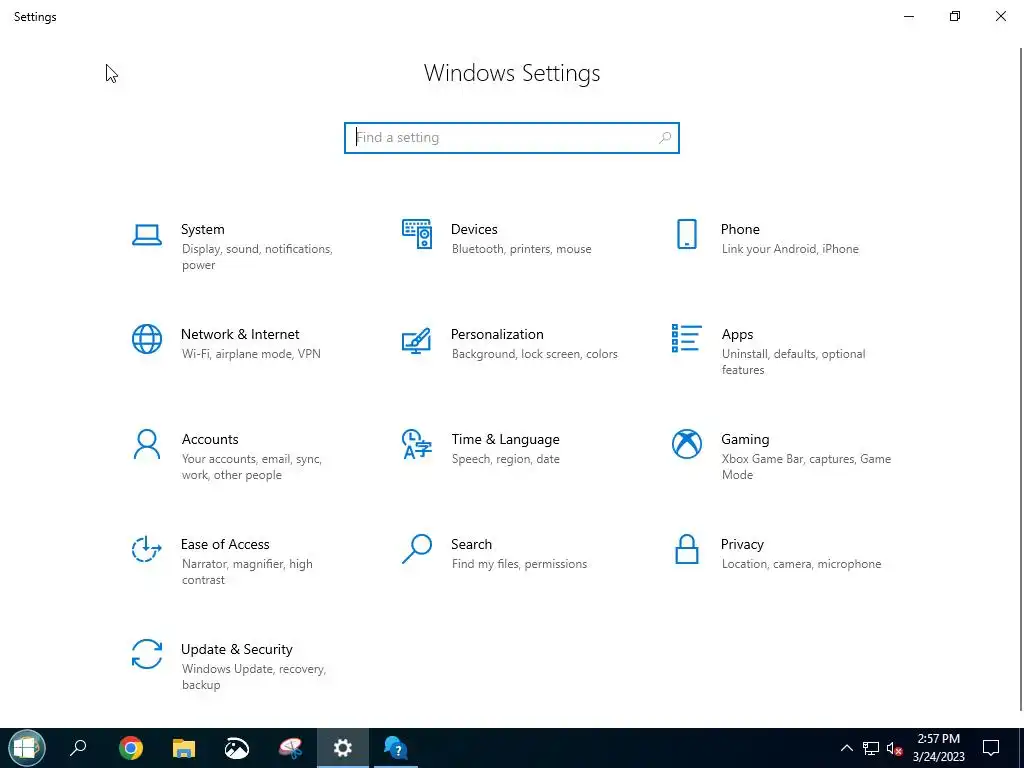
Task: Restore down the Settings window
Action: (955, 16)
